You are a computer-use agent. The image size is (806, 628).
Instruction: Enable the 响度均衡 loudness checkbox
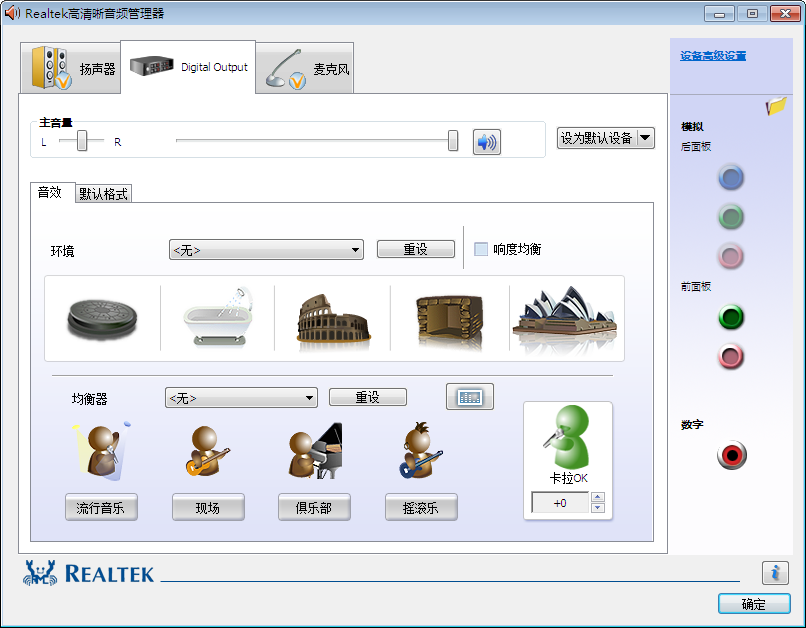click(x=482, y=248)
